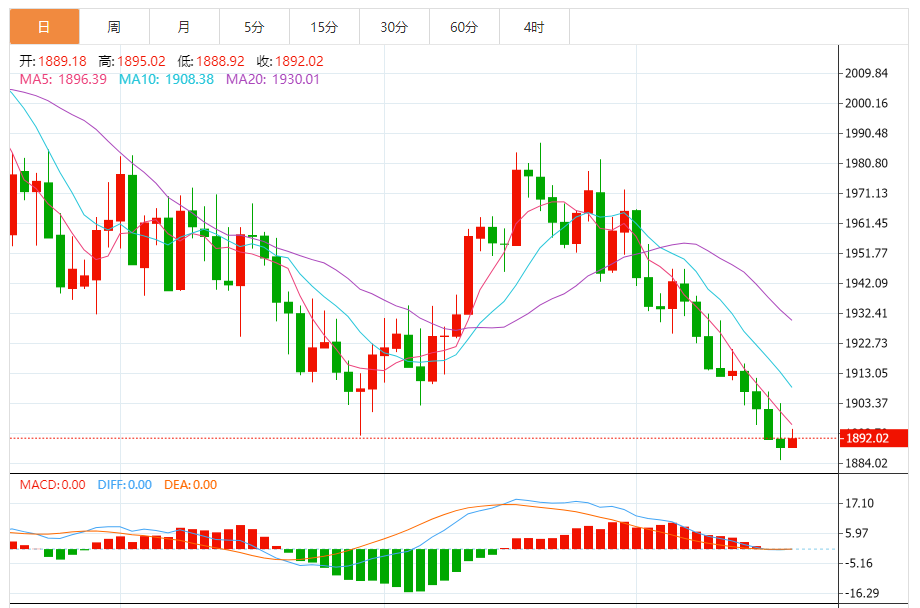Select the 日 daily chart tab
This screenshot has width=920, height=608.
coord(45,27)
